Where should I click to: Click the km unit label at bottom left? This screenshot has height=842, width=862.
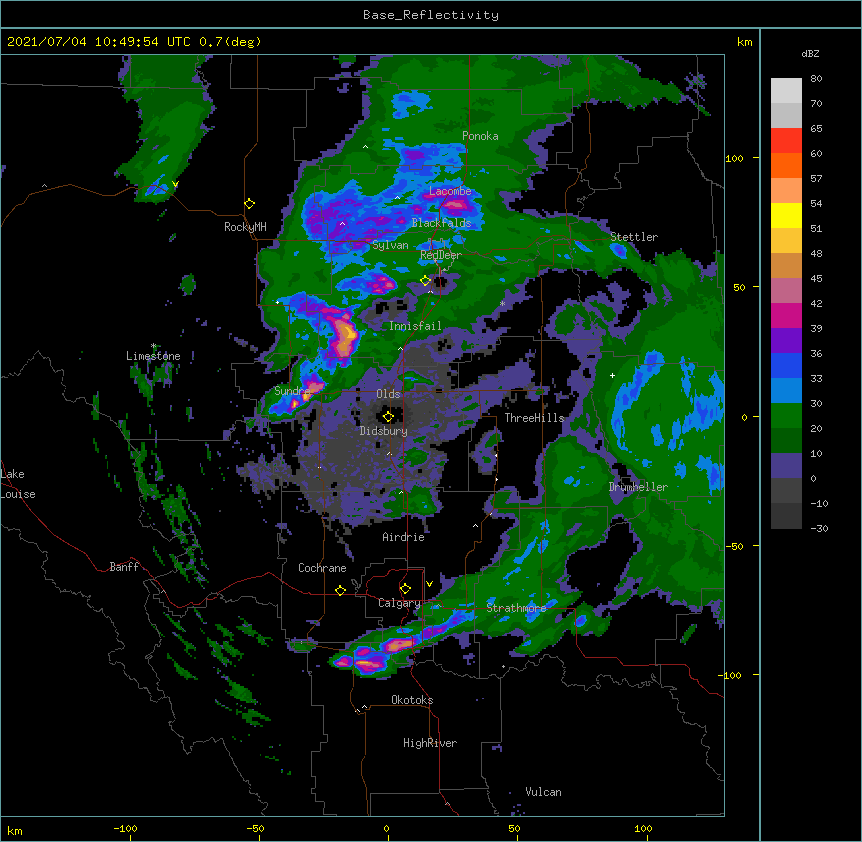point(15,831)
